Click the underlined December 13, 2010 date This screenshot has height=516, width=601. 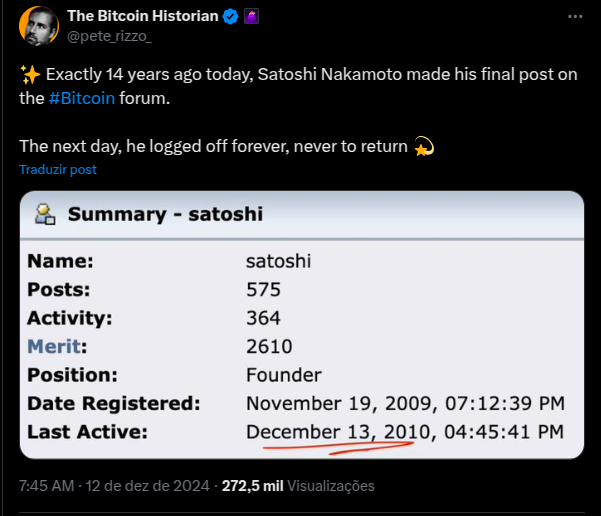[338, 432]
